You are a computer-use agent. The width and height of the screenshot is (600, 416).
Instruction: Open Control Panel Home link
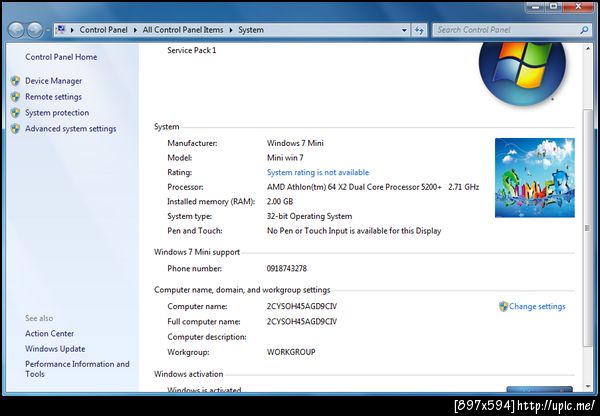tap(61, 57)
